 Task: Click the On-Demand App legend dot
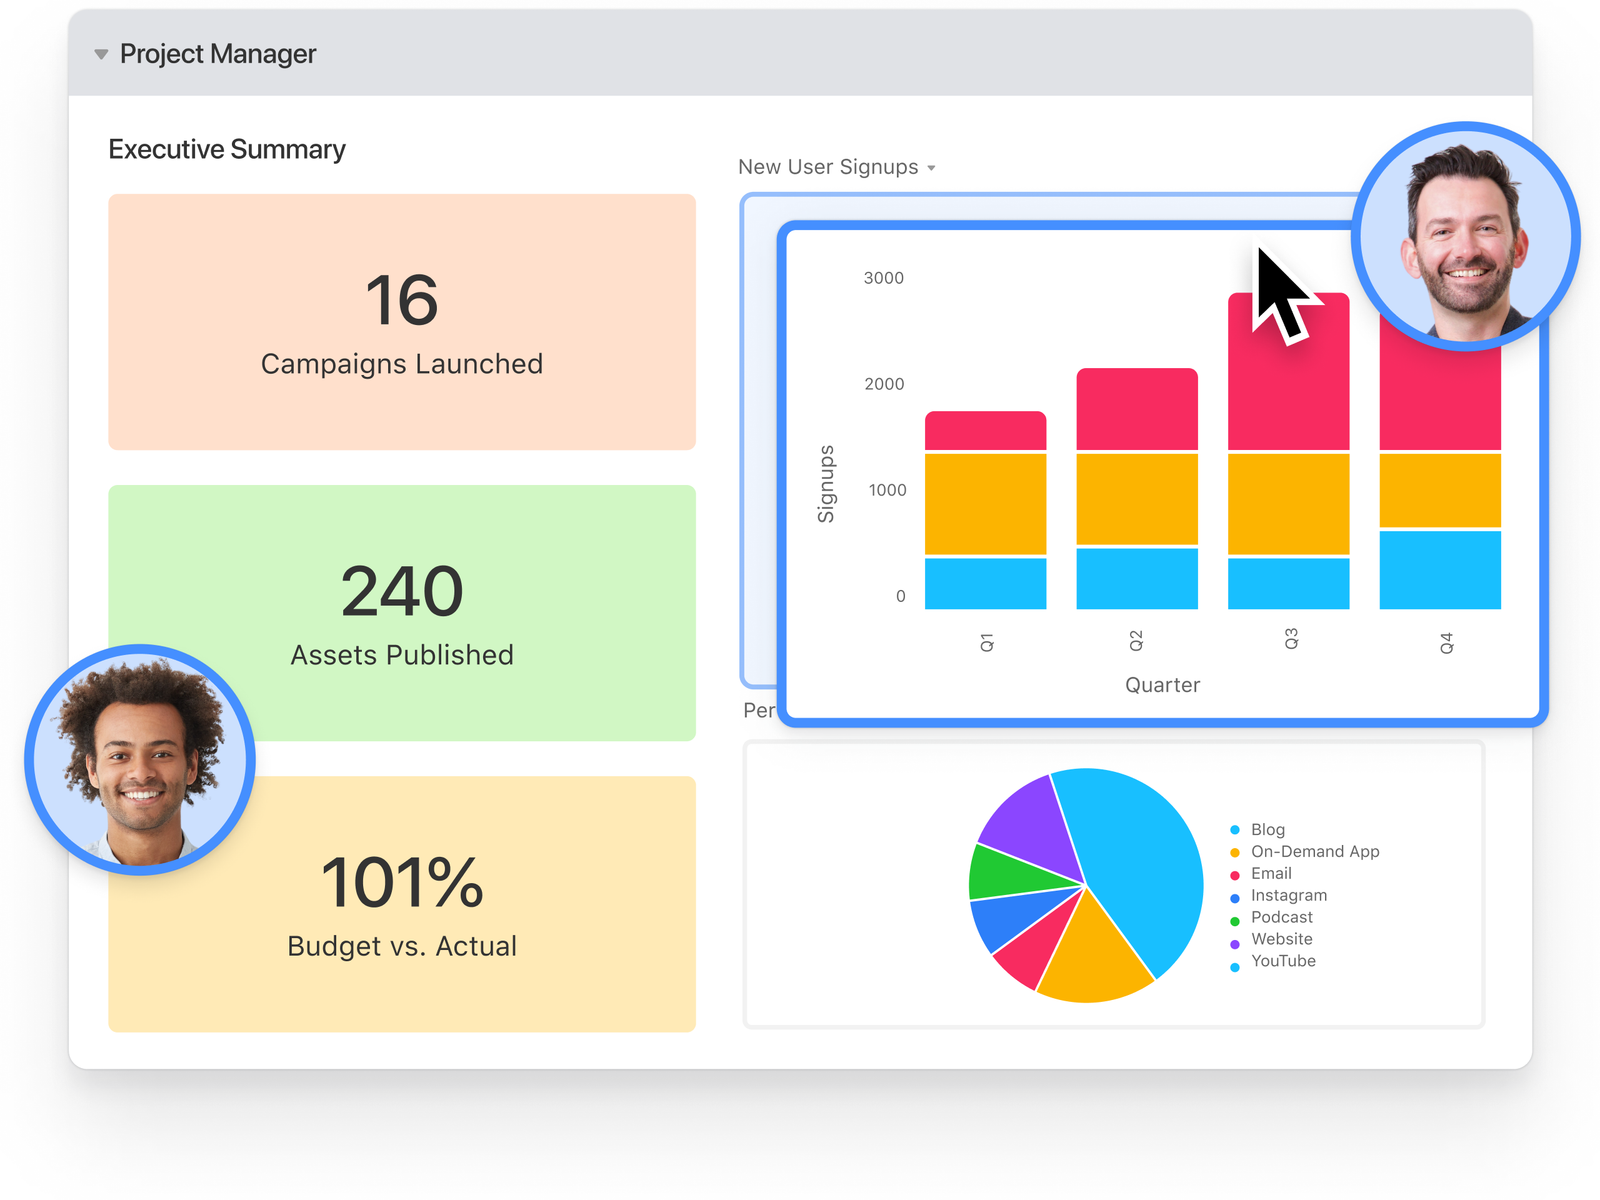(1235, 852)
